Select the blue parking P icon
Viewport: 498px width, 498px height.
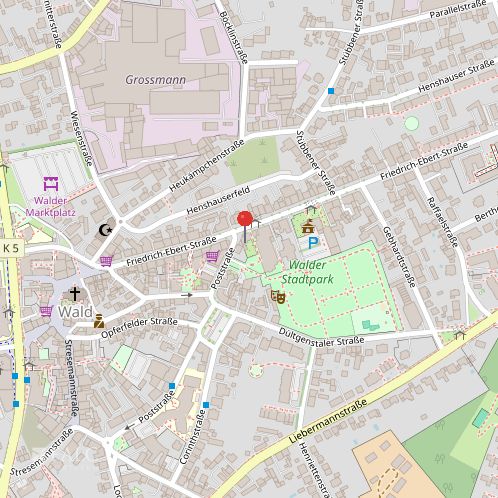[313, 243]
